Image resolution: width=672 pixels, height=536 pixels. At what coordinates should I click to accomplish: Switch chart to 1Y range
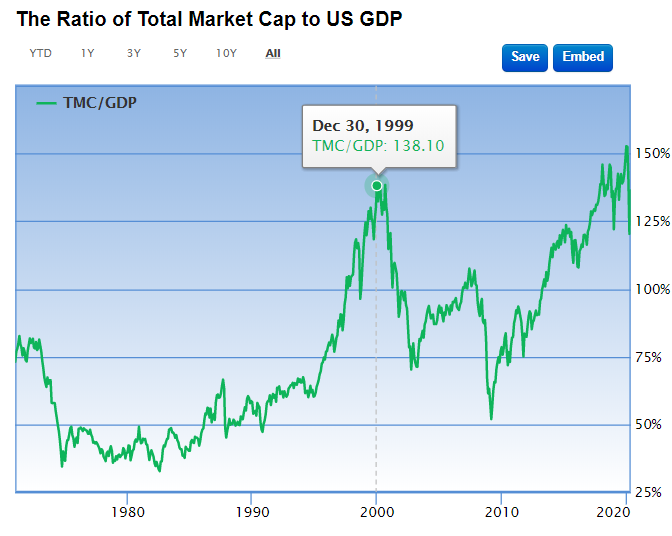pyautogui.click(x=88, y=53)
